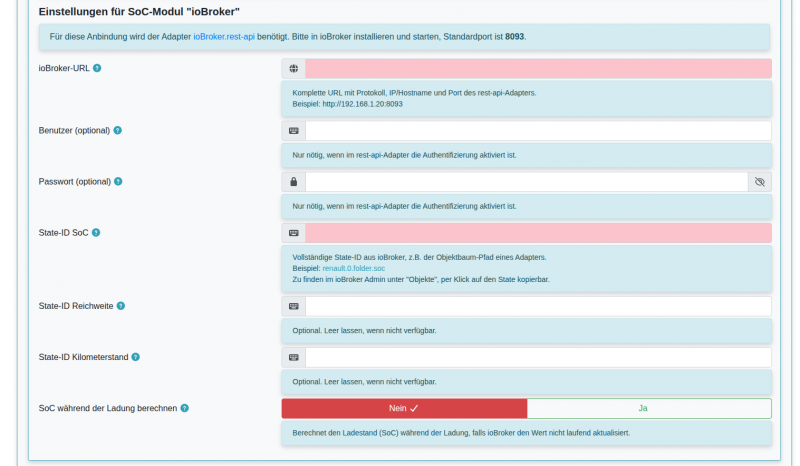
Task: Focus the Benutzer (optional) input field
Action: (x=538, y=131)
